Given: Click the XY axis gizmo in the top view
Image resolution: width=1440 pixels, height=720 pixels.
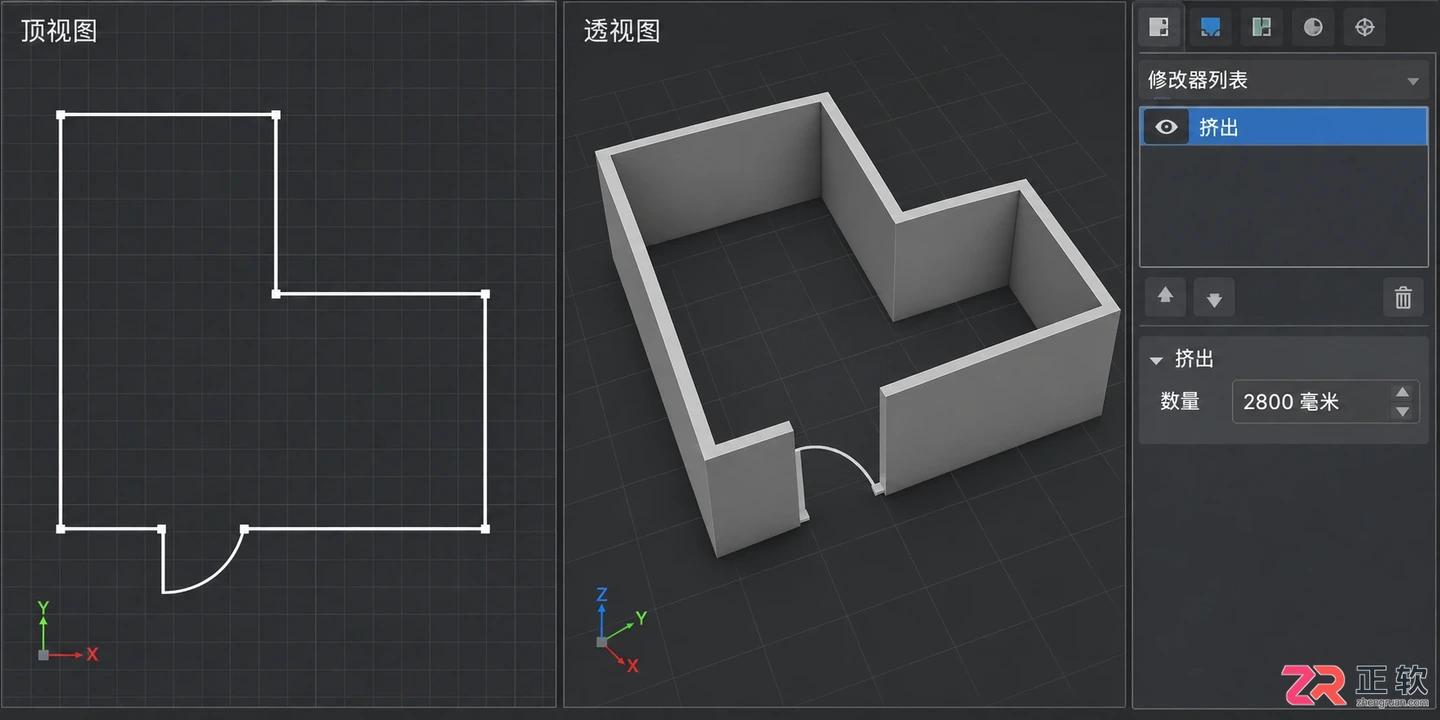Looking at the screenshot, I should [x=66, y=632].
